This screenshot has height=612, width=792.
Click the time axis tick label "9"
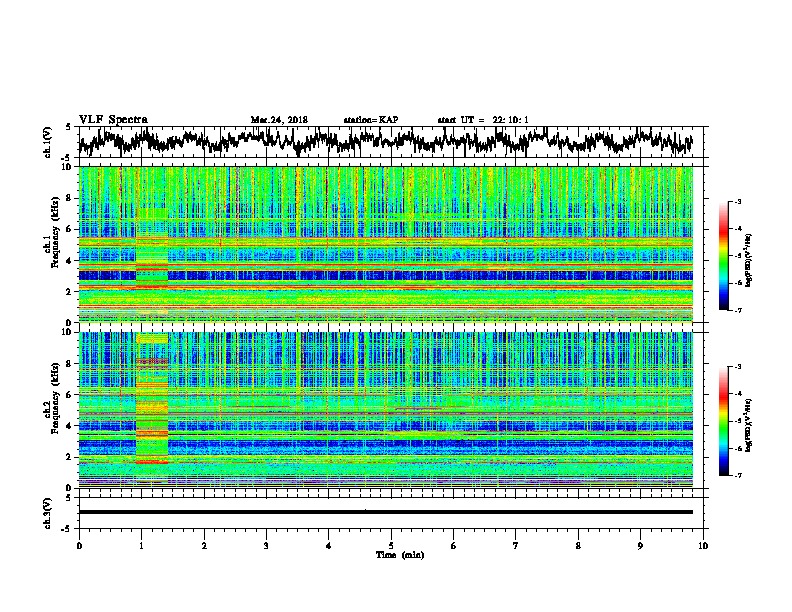(x=640, y=546)
